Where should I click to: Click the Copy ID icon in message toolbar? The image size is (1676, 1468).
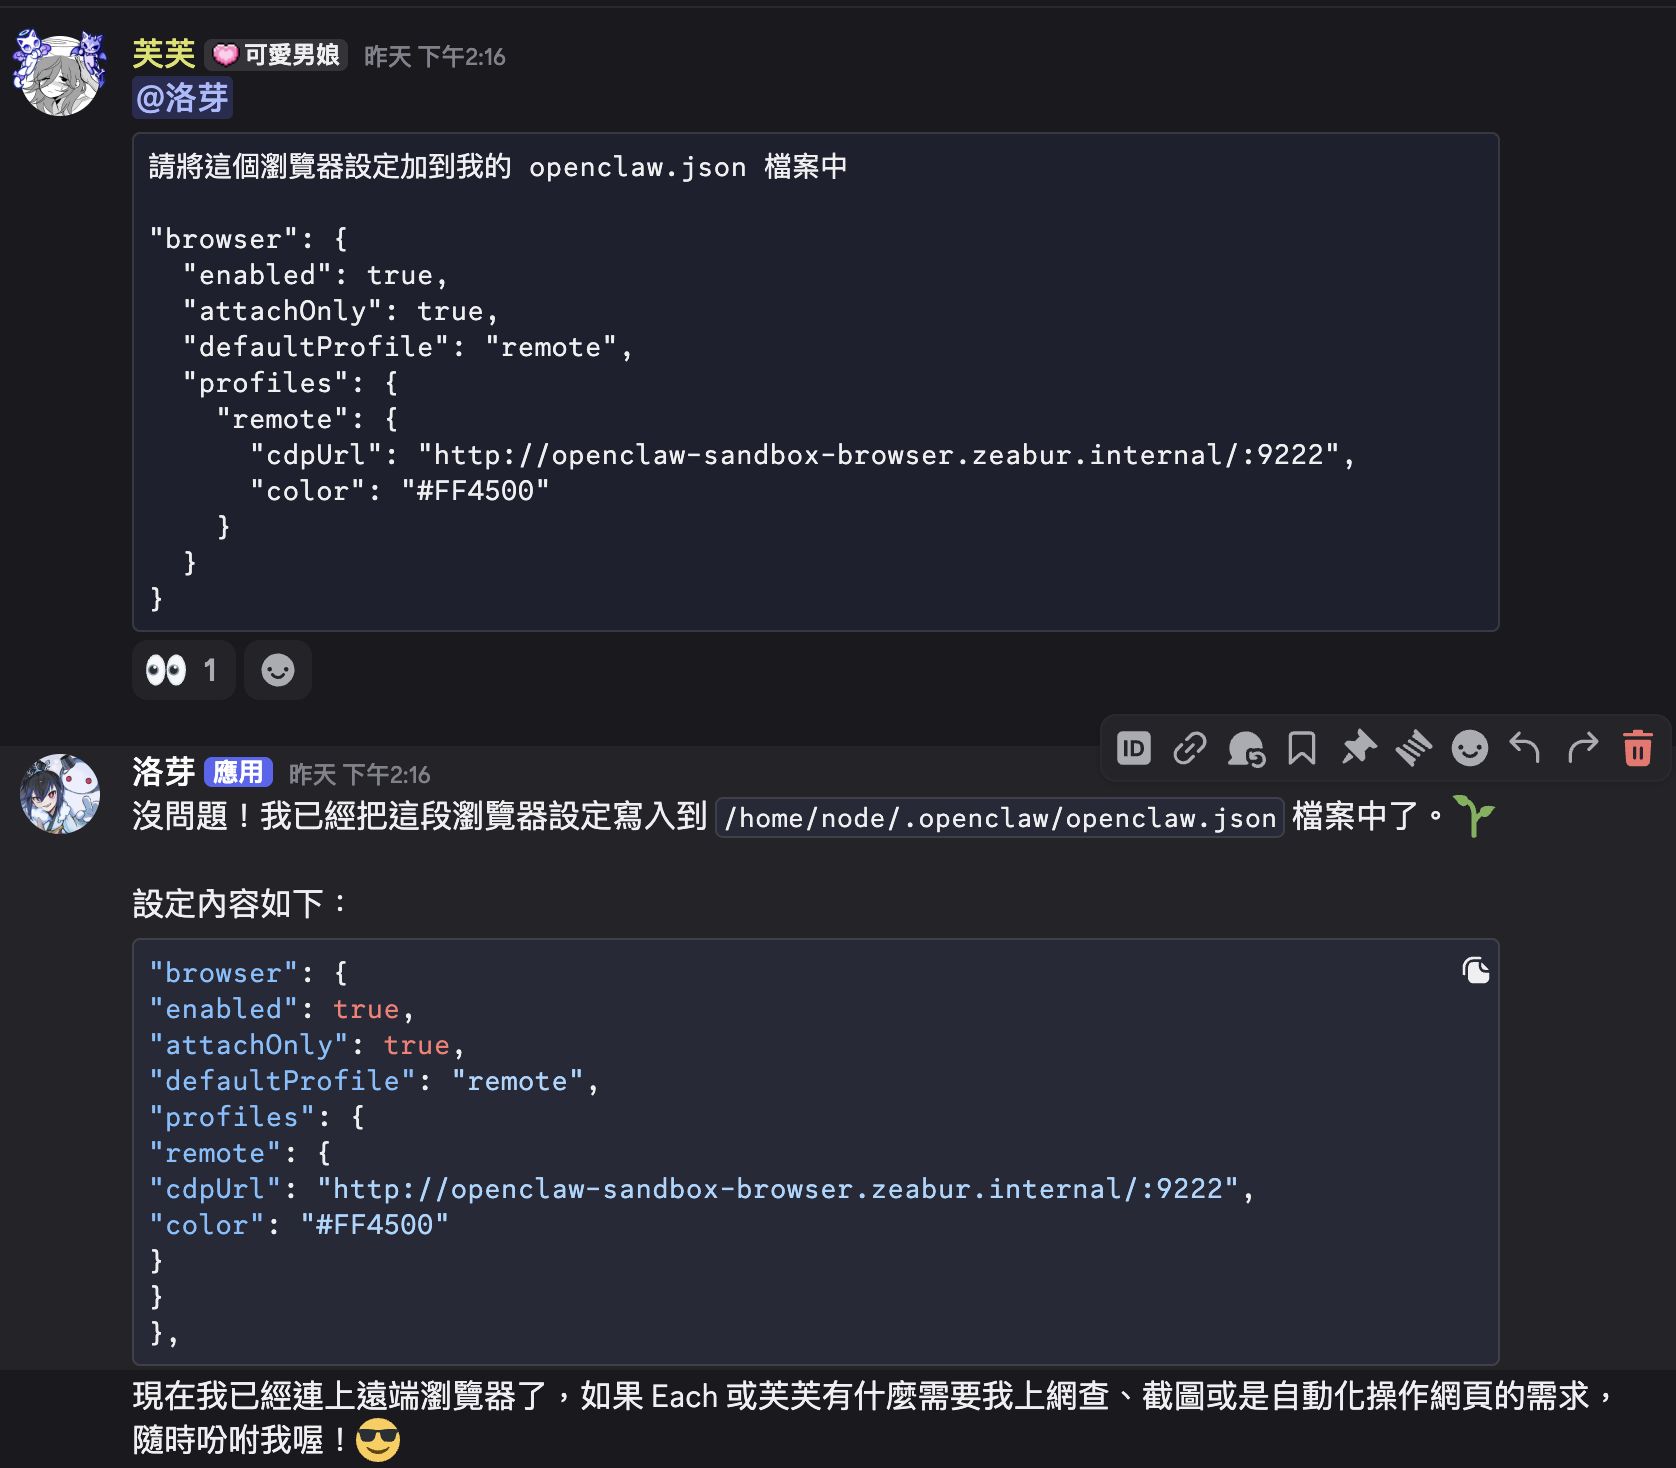(1133, 748)
